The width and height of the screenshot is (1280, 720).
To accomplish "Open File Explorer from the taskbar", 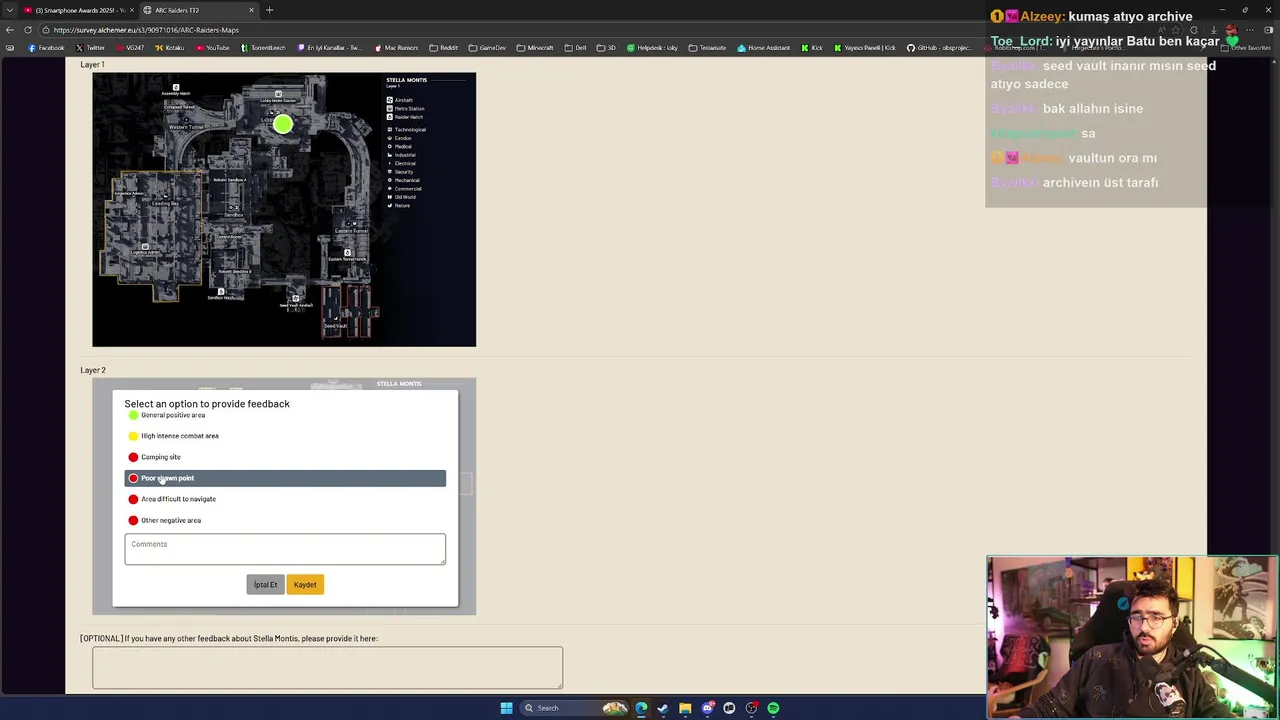I will point(685,708).
